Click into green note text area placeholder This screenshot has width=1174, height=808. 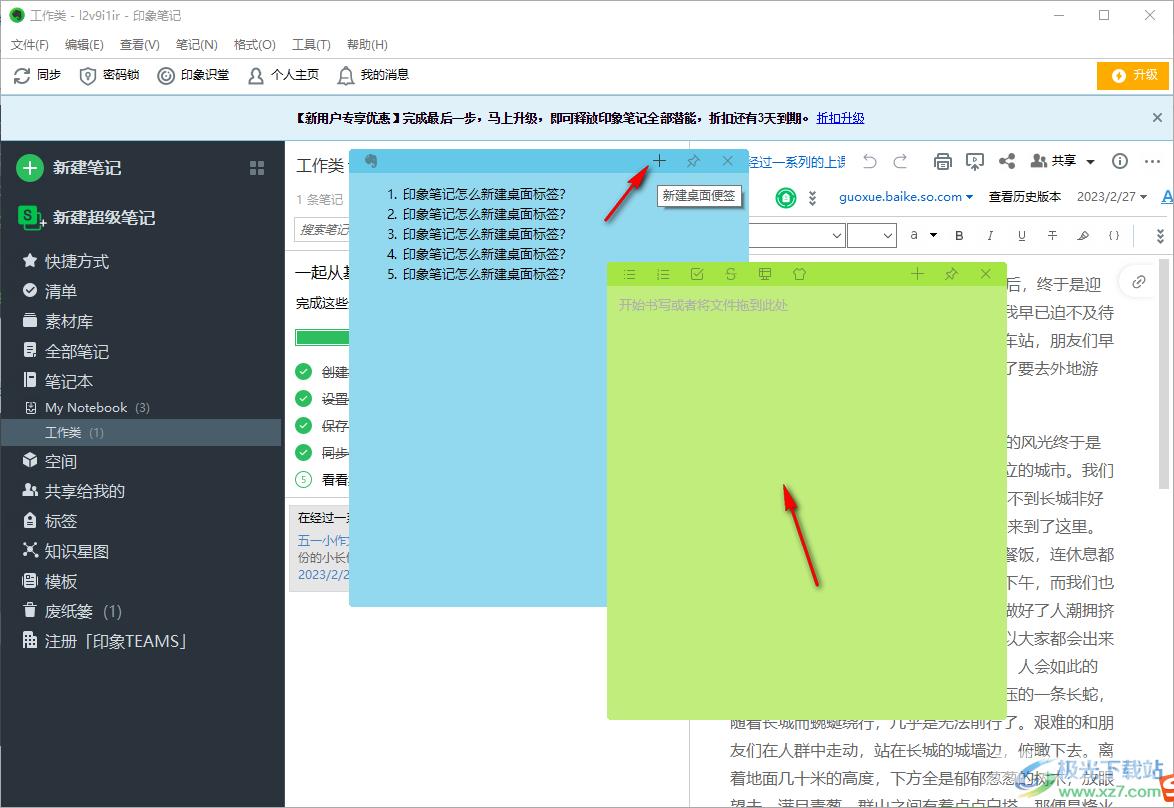[703, 305]
